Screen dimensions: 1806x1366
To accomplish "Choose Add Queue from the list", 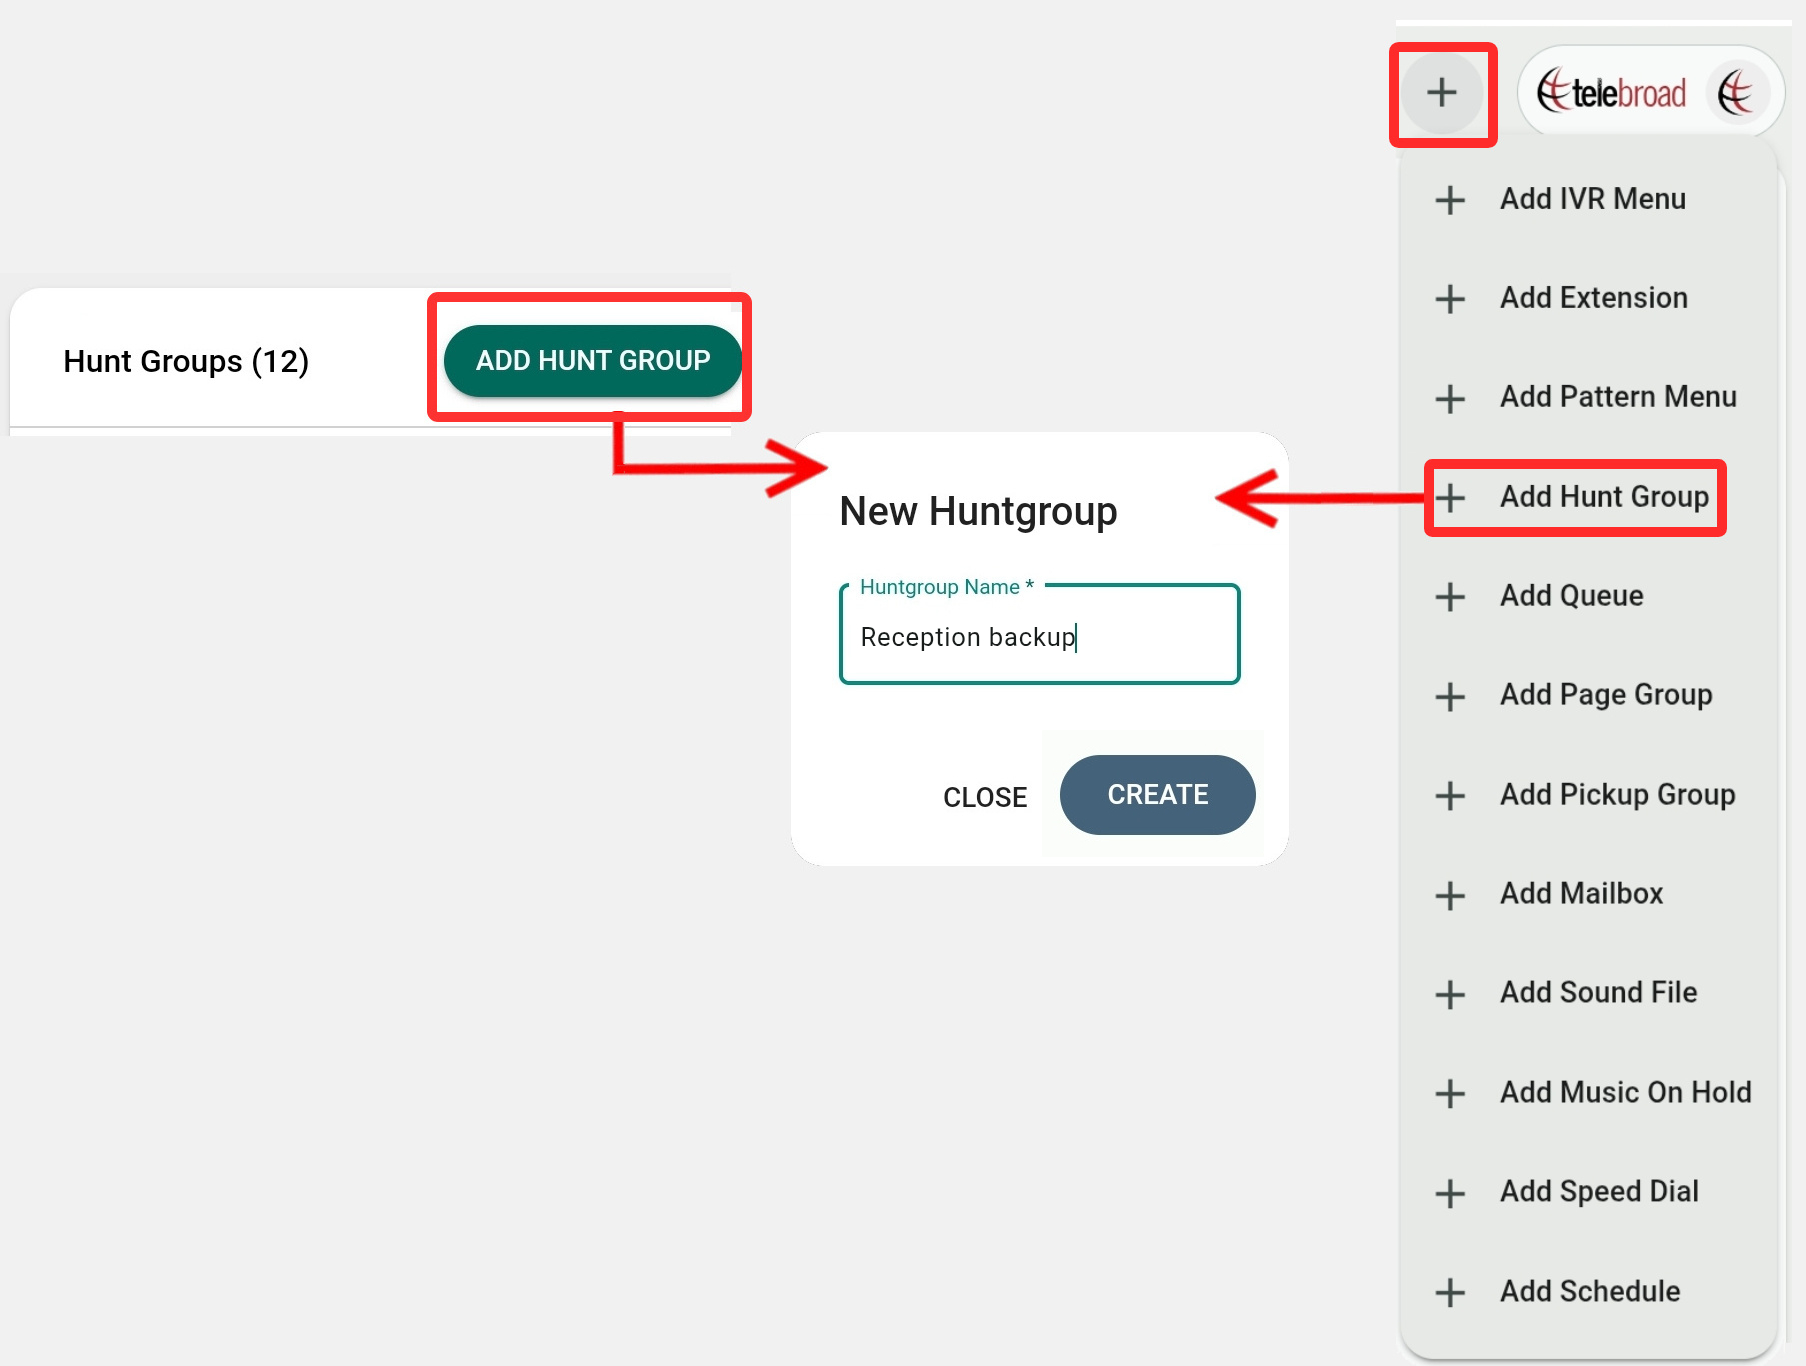I will (x=1588, y=596).
